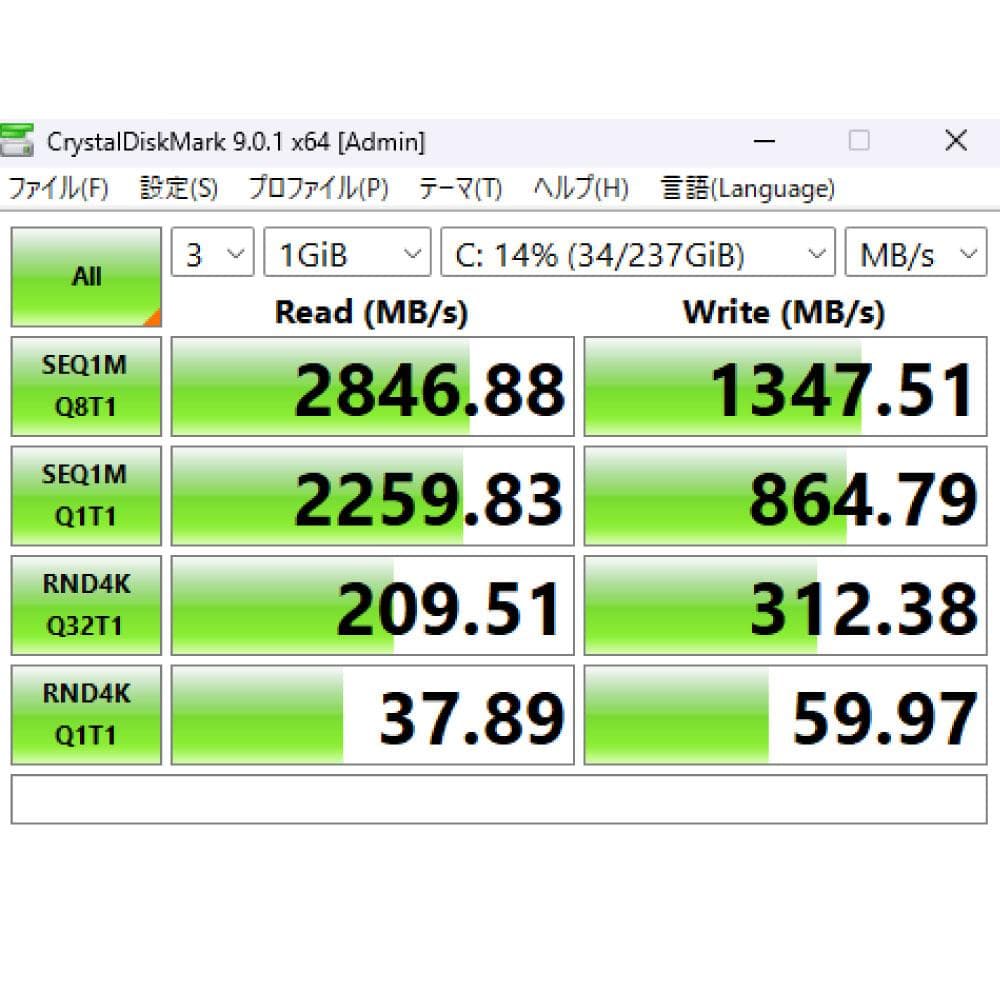Run the SEQ1M Q1T1 test

tap(85, 495)
